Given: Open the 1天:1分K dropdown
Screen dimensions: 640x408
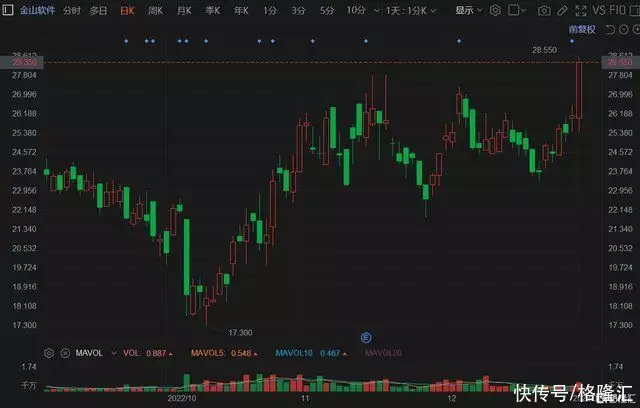Looking at the screenshot, I should [411, 11].
